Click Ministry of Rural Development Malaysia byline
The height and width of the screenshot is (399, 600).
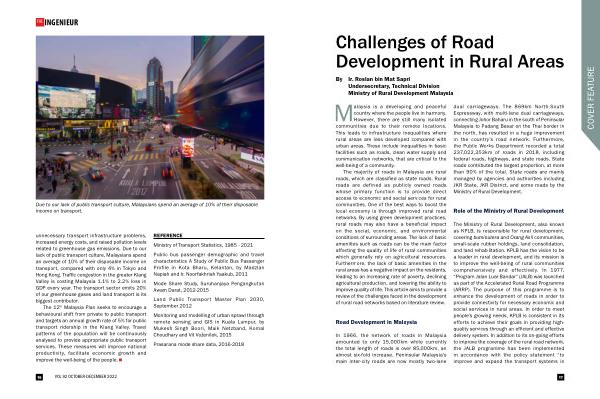[400, 93]
